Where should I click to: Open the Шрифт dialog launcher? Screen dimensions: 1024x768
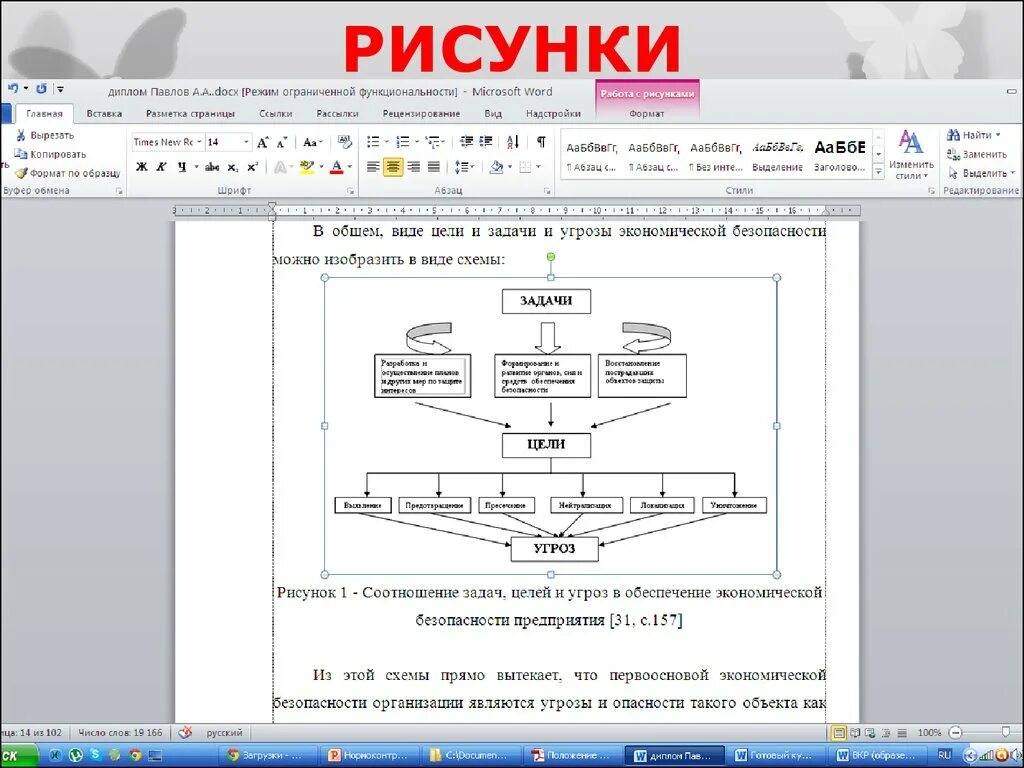tap(350, 191)
